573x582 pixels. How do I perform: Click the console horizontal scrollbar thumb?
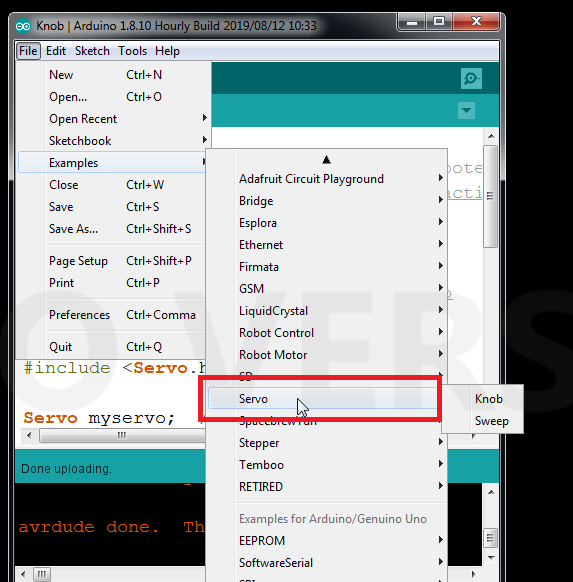pos(42,575)
